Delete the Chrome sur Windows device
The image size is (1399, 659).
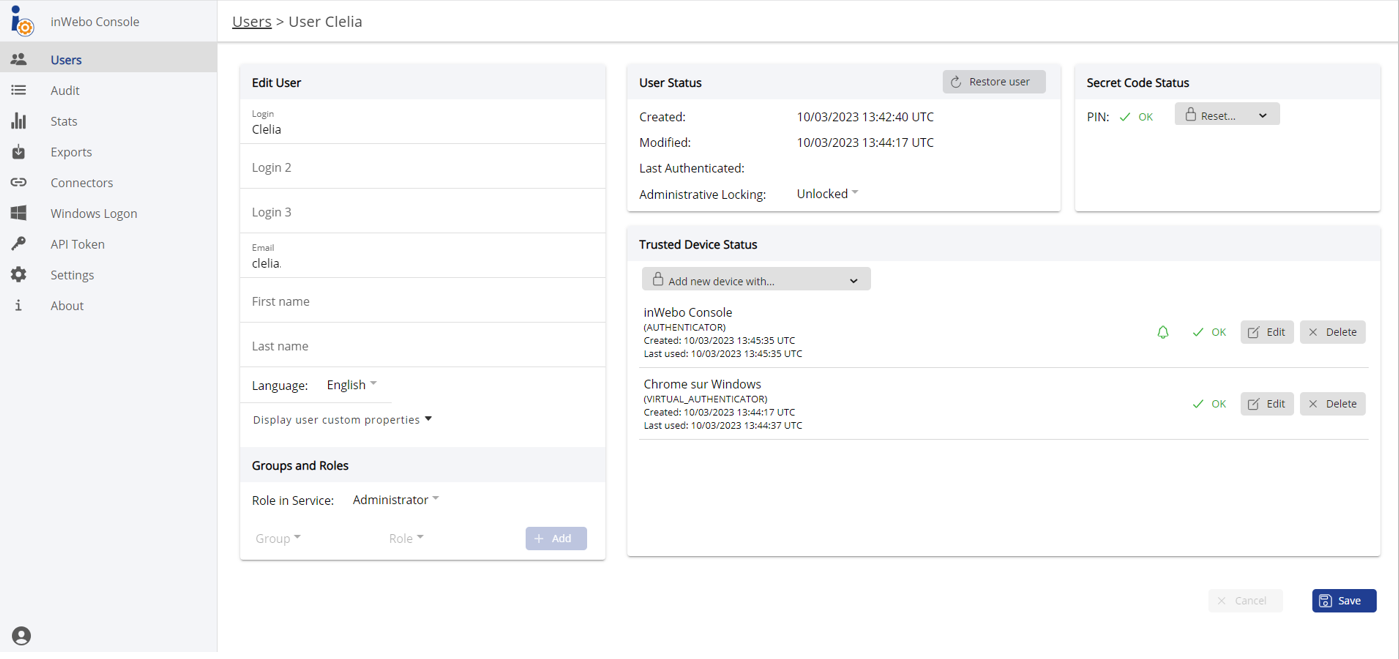(x=1332, y=403)
